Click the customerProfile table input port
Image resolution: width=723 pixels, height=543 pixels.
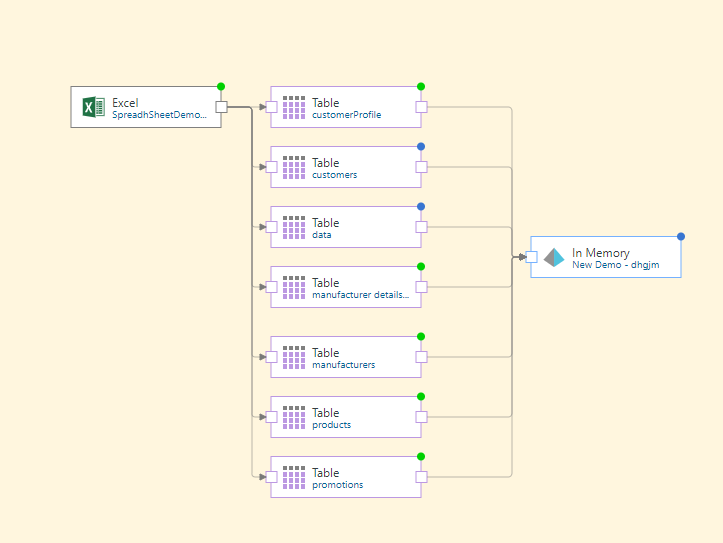tap(271, 107)
